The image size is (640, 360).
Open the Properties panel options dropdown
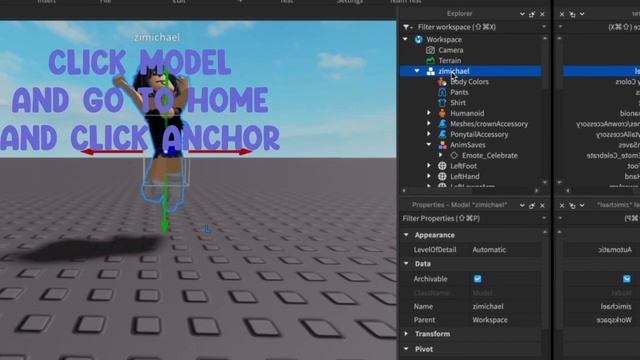coord(522,205)
